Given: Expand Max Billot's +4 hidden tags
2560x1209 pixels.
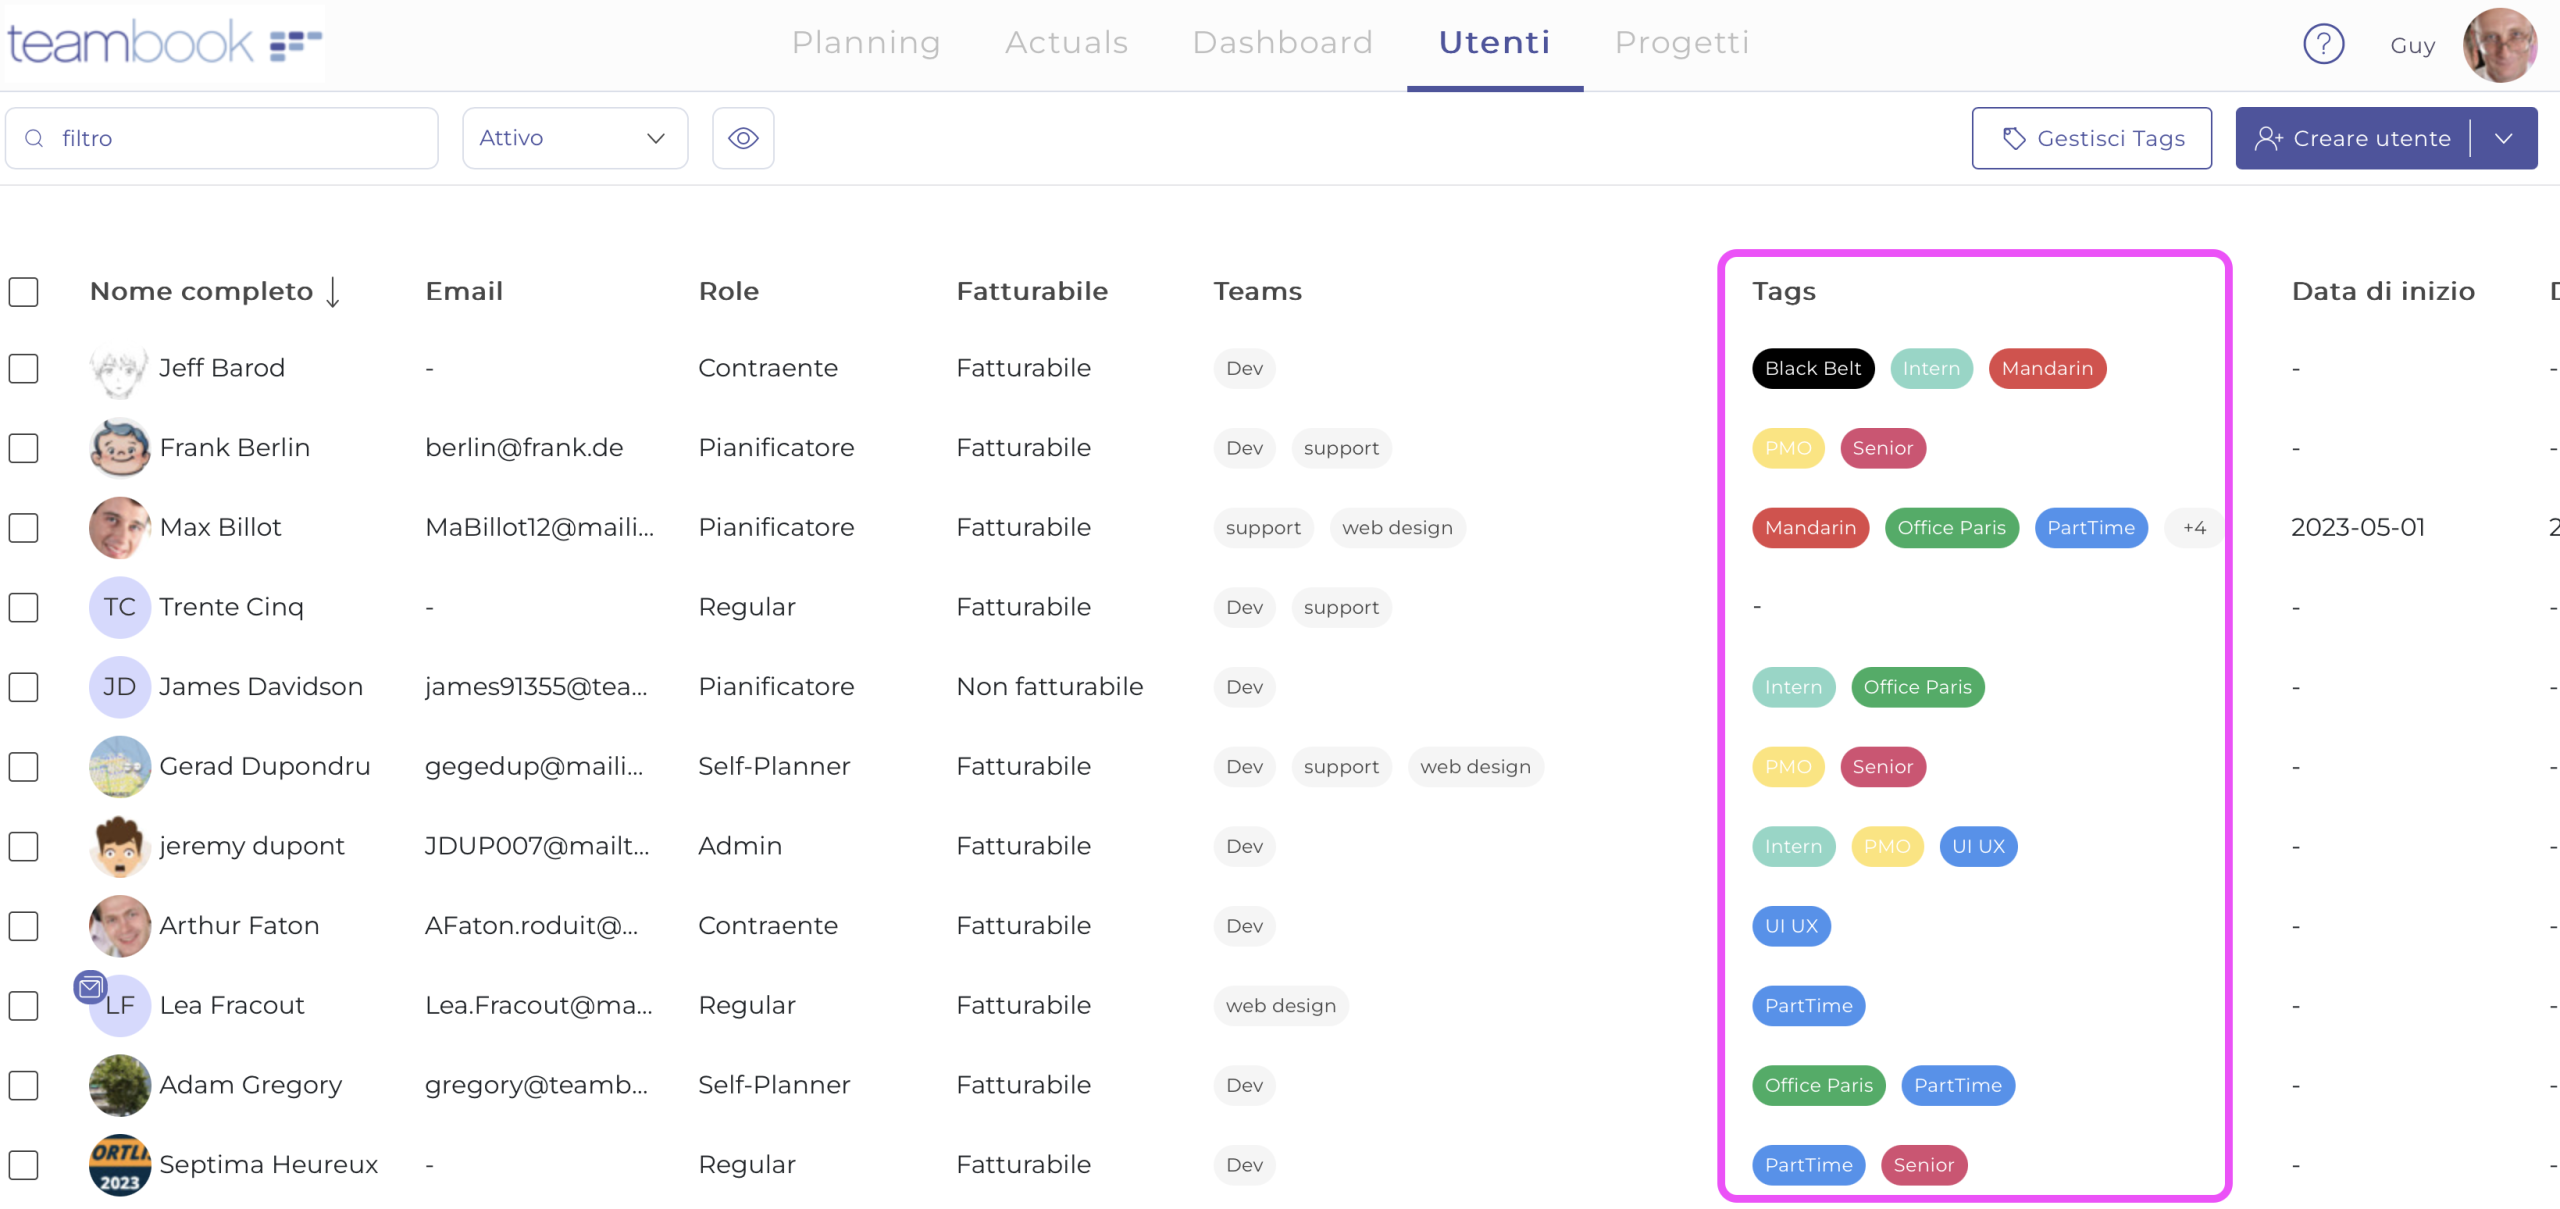Looking at the screenshot, I should 2194,528.
